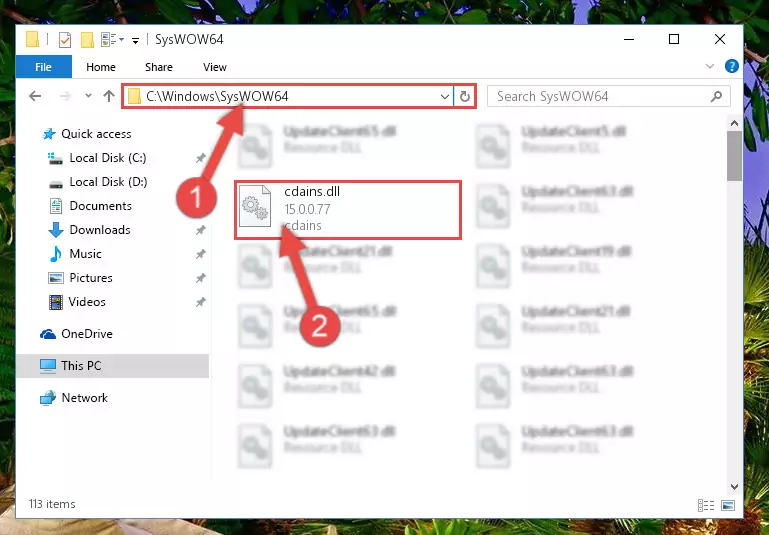The height and width of the screenshot is (535, 769).
Task: Click the Properties quick access icon
Action: click(x=65, y=40)
